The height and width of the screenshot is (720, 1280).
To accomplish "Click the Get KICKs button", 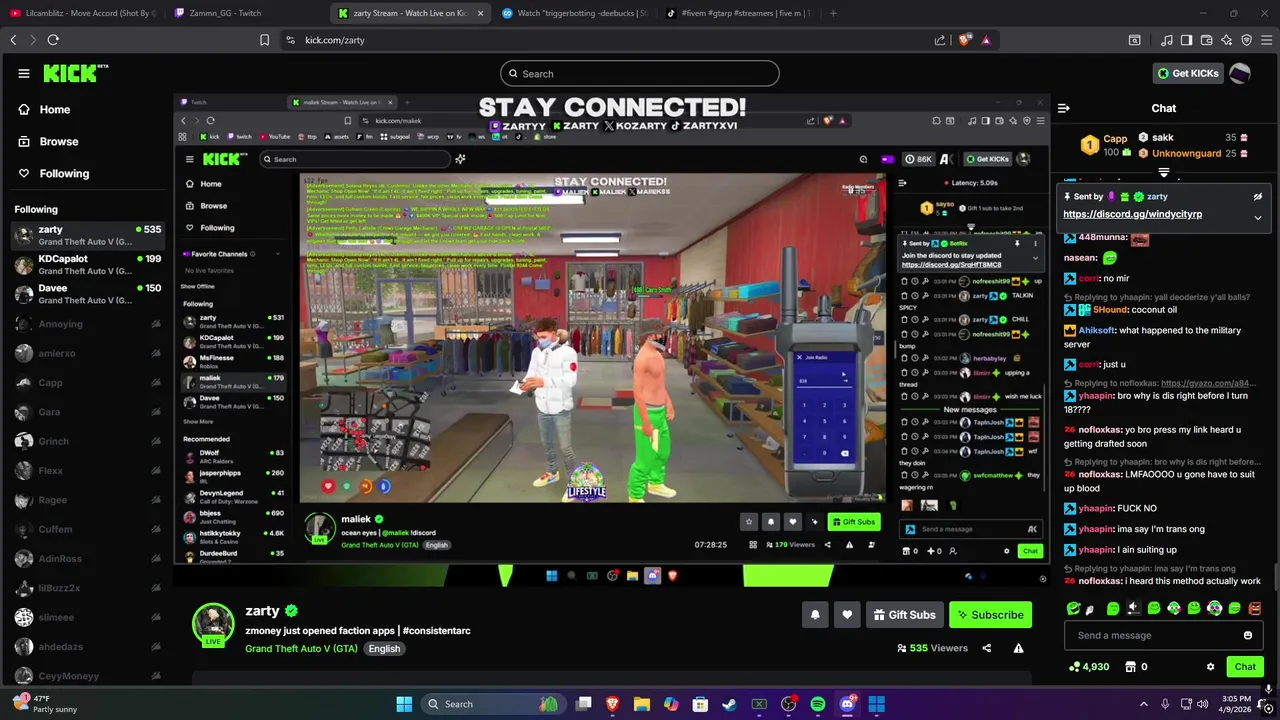I will click(x=1188, y=73).
